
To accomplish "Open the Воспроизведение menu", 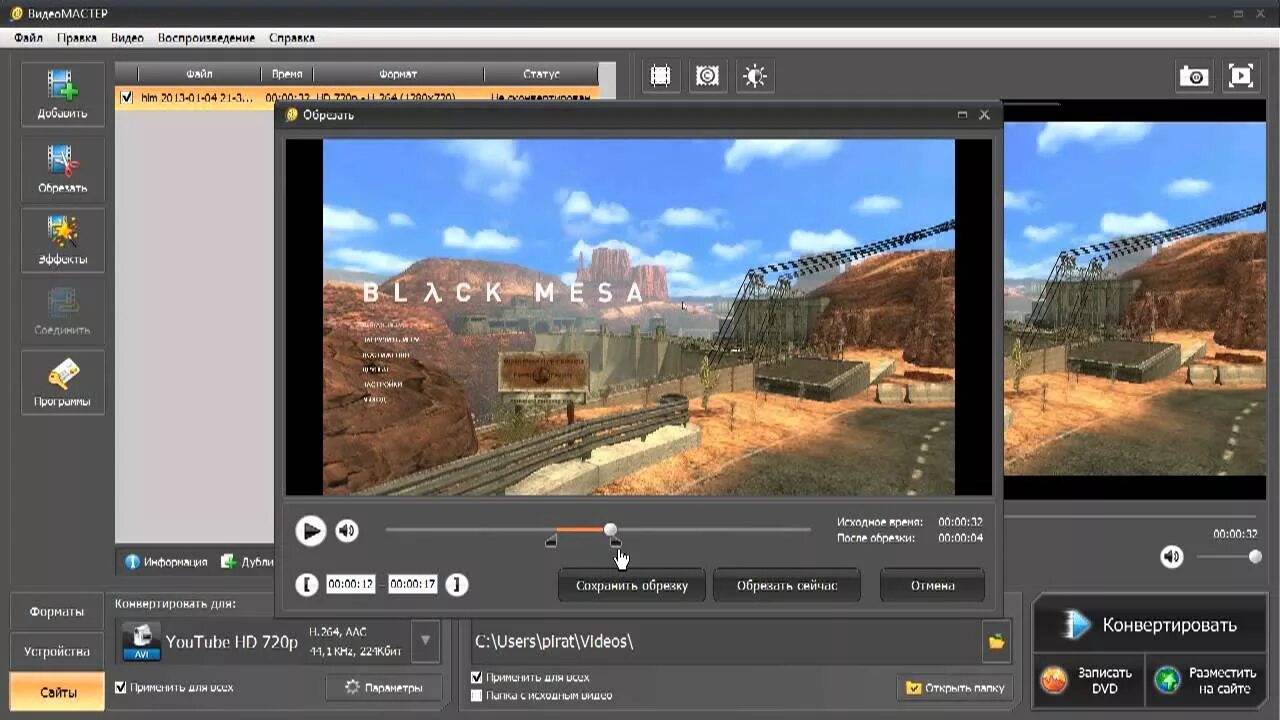I will 206,38.
